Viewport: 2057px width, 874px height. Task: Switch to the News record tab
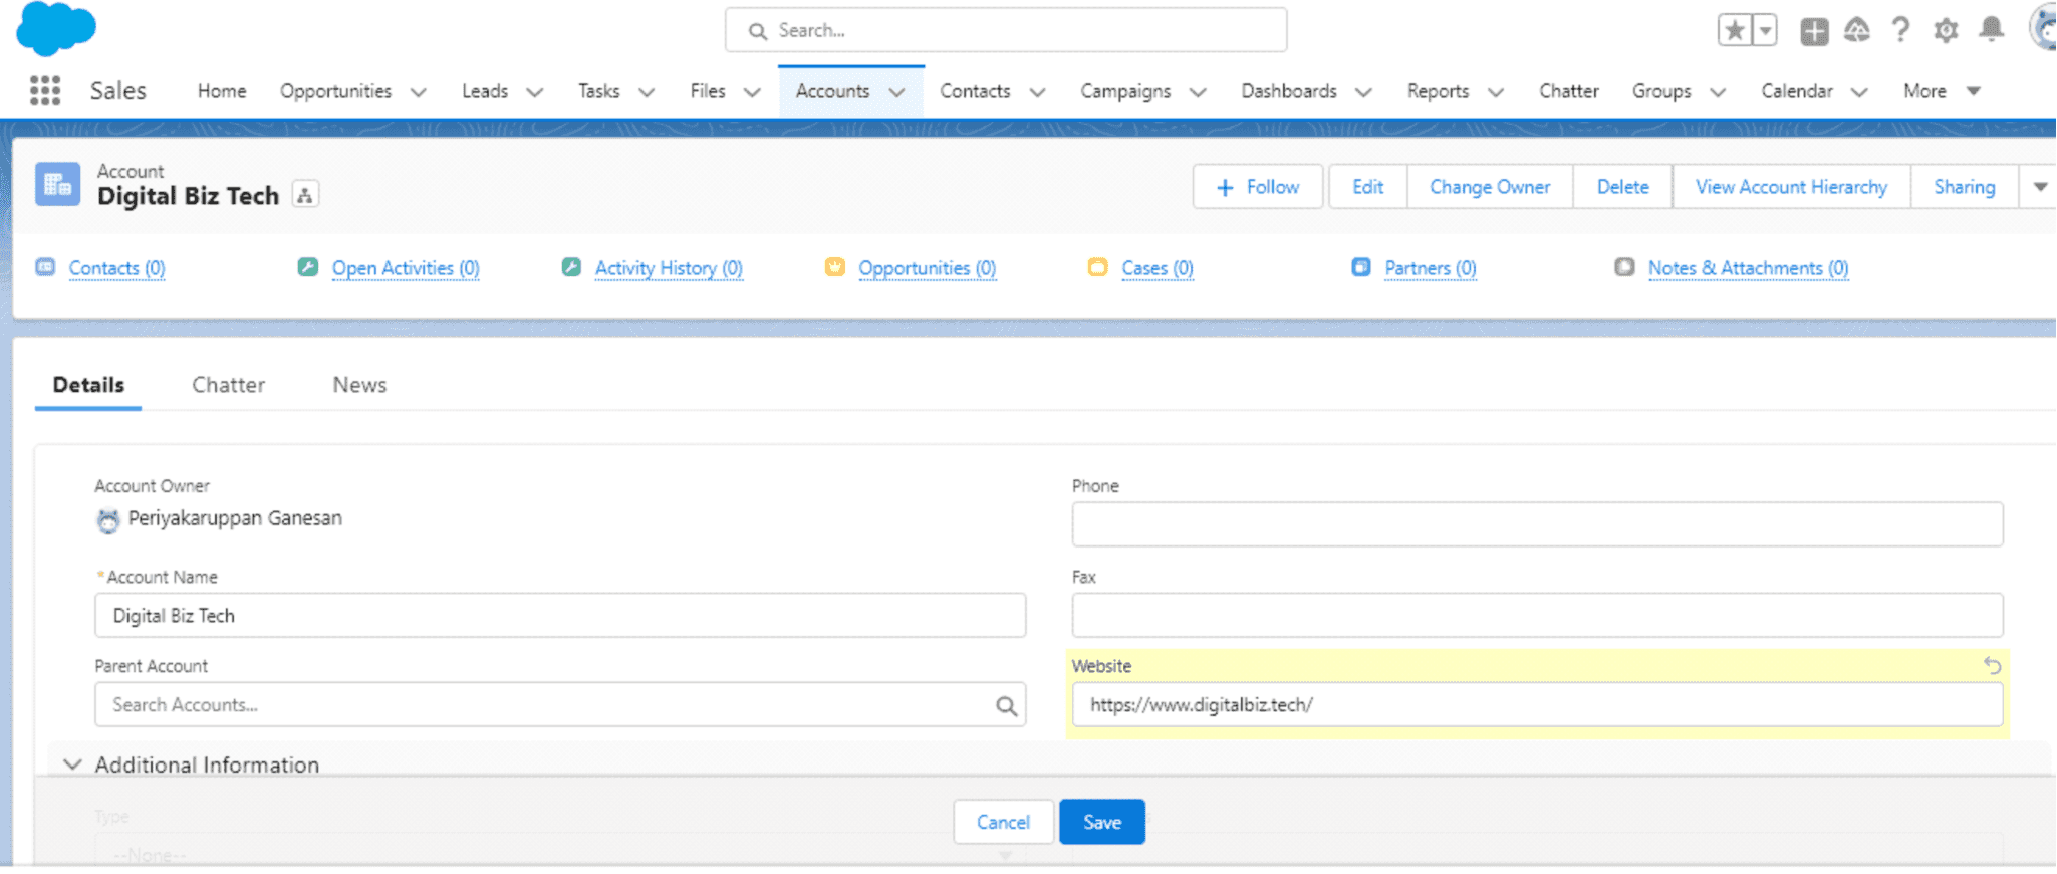pyautogui.click(x=360, y=385)
